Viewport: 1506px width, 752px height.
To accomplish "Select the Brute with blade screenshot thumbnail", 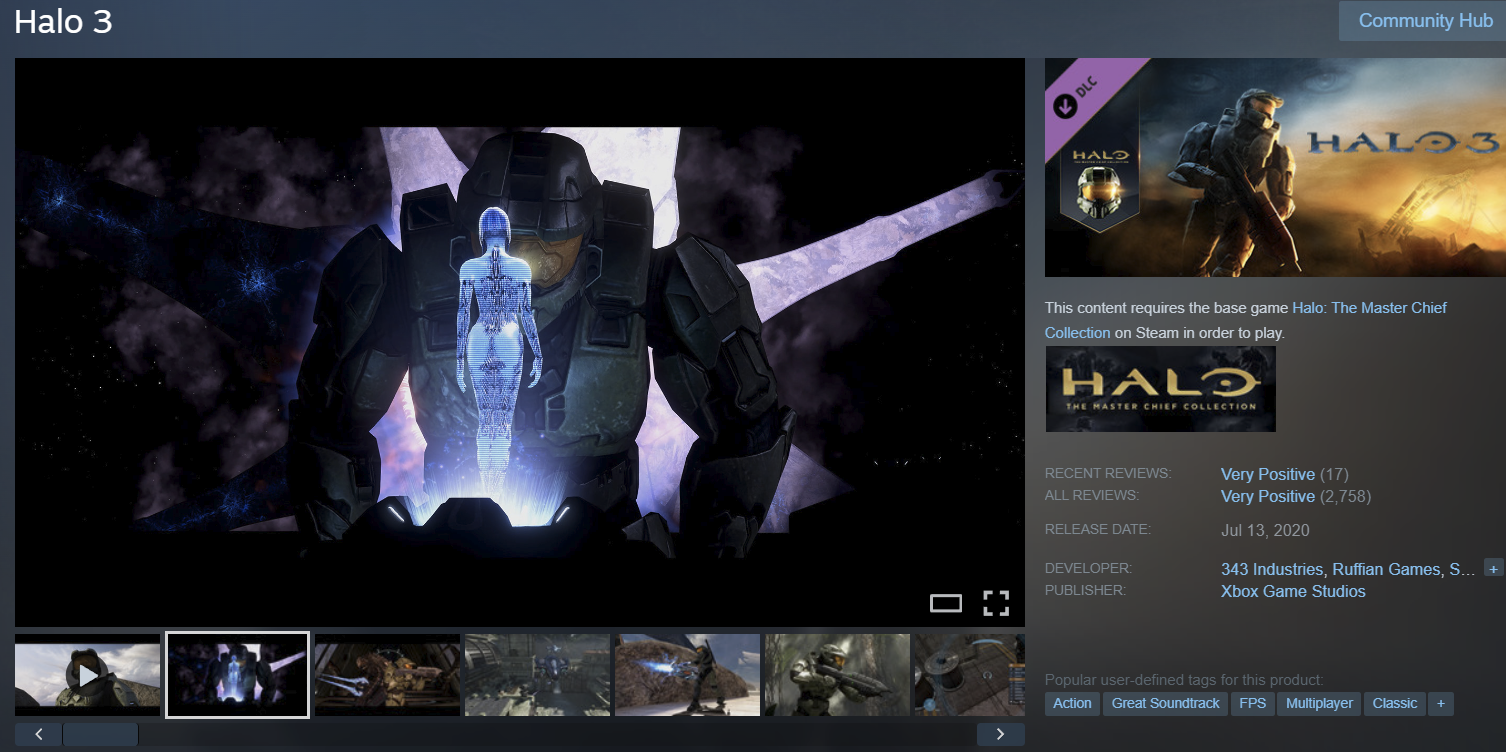I will pos(388,675).
